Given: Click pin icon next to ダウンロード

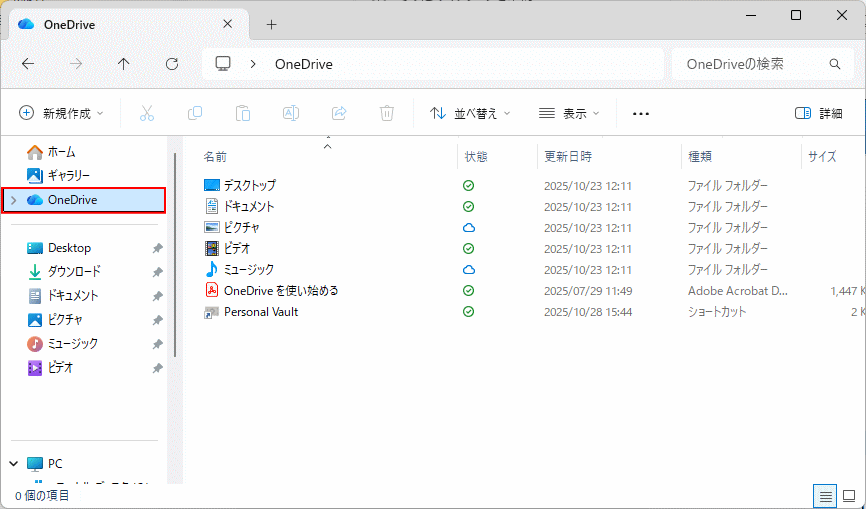Looking at the screenshot, I should pos(157,272).
